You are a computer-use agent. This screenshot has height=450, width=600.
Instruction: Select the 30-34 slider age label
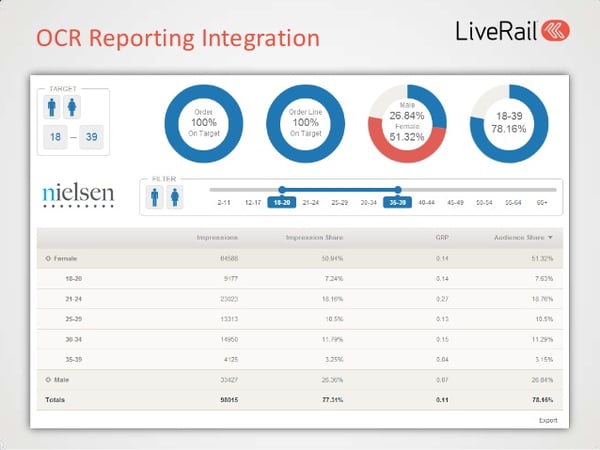[368, 202]
